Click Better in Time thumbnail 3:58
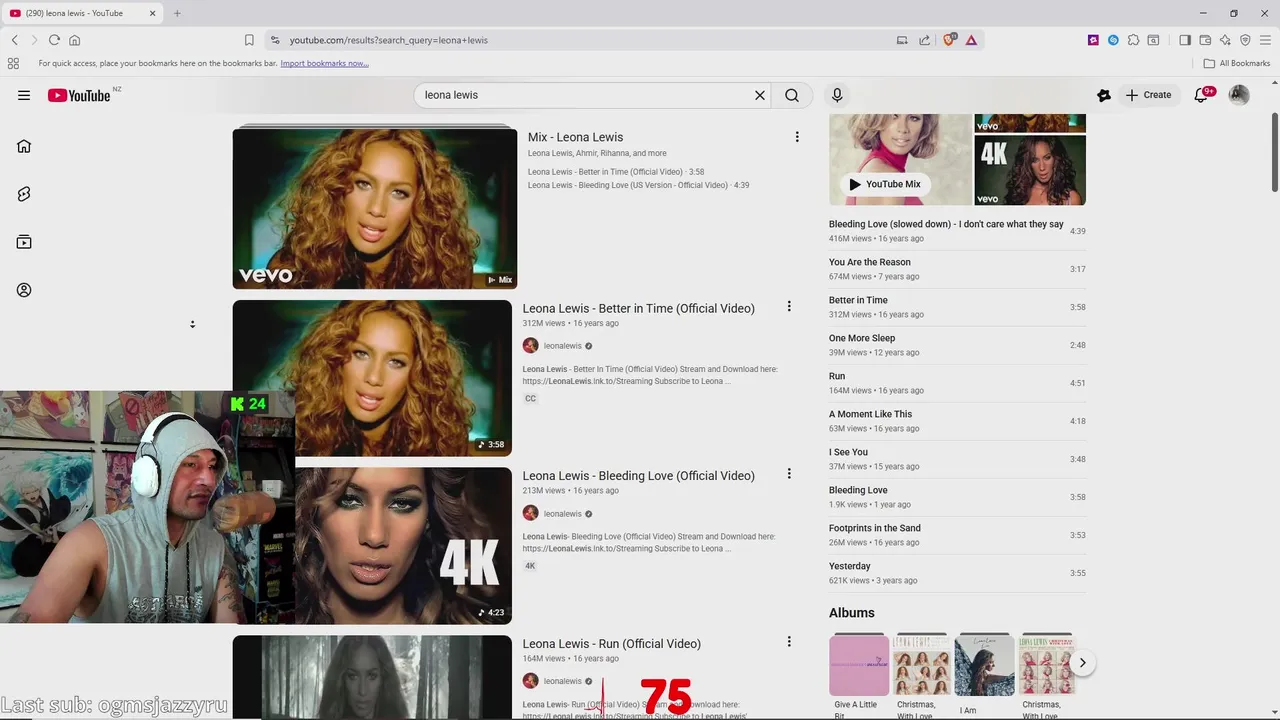Viewport: 1280px width, 720px height. click(372, 378)
